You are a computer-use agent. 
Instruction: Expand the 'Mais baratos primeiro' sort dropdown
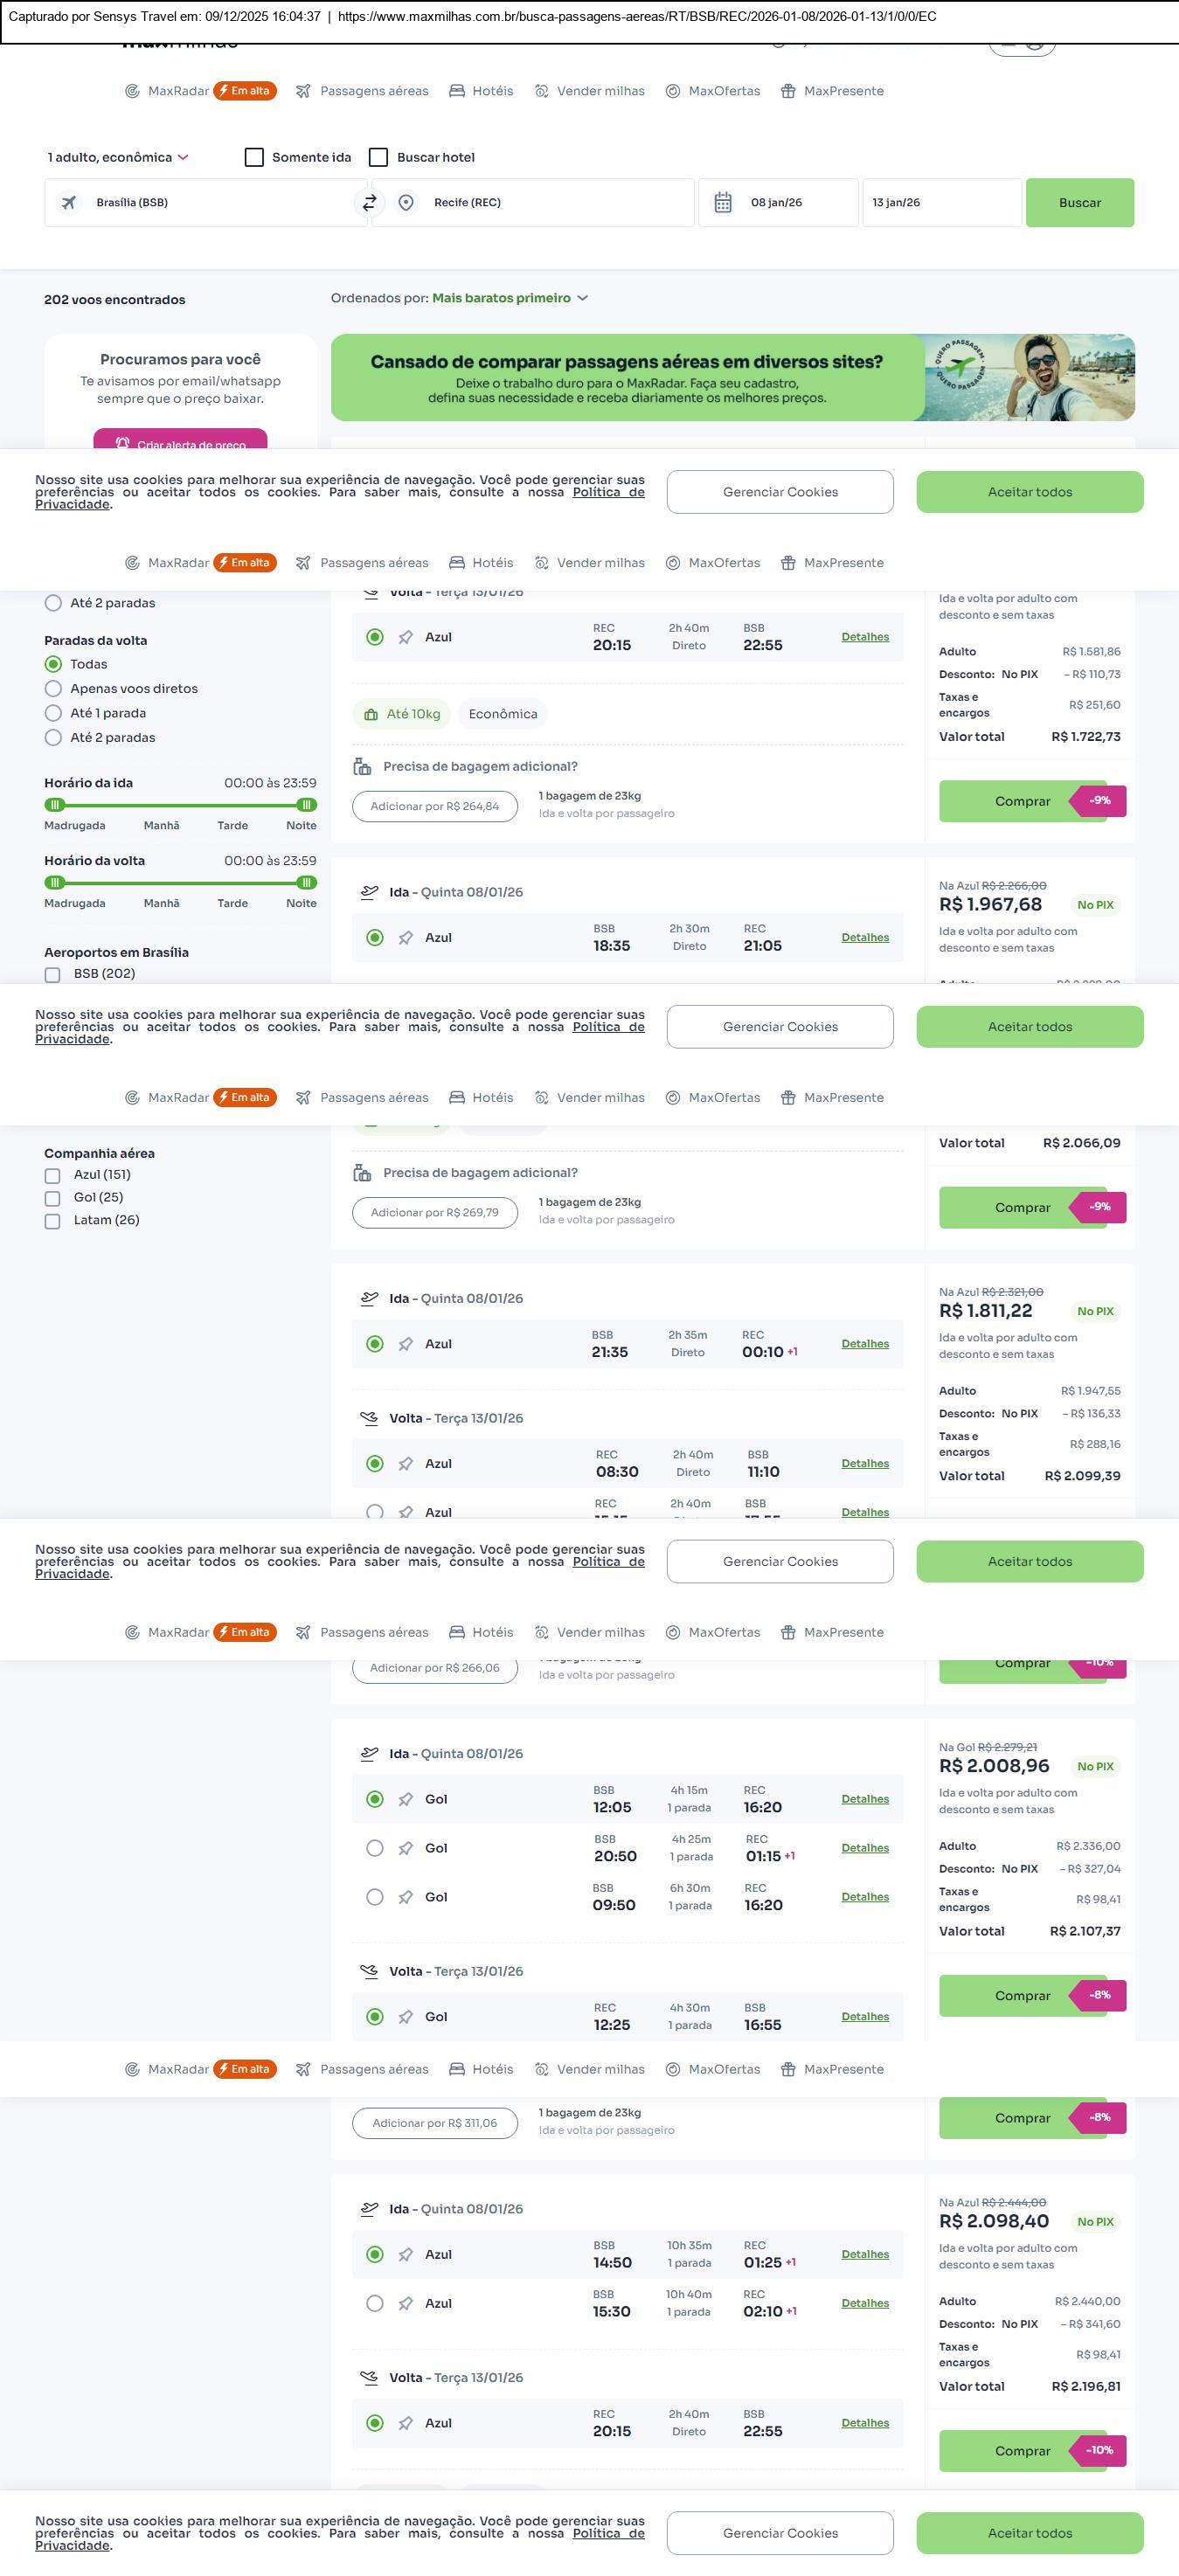pos(509,298)
